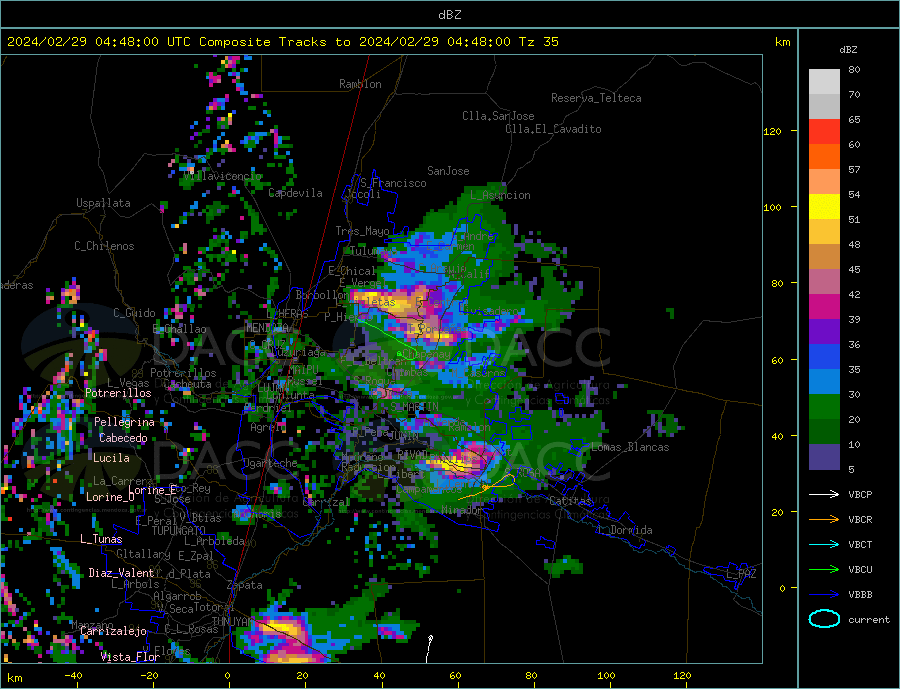Click the Lomas_Blancas label
Screen dimensions: 900x689
tap(630, 447)
